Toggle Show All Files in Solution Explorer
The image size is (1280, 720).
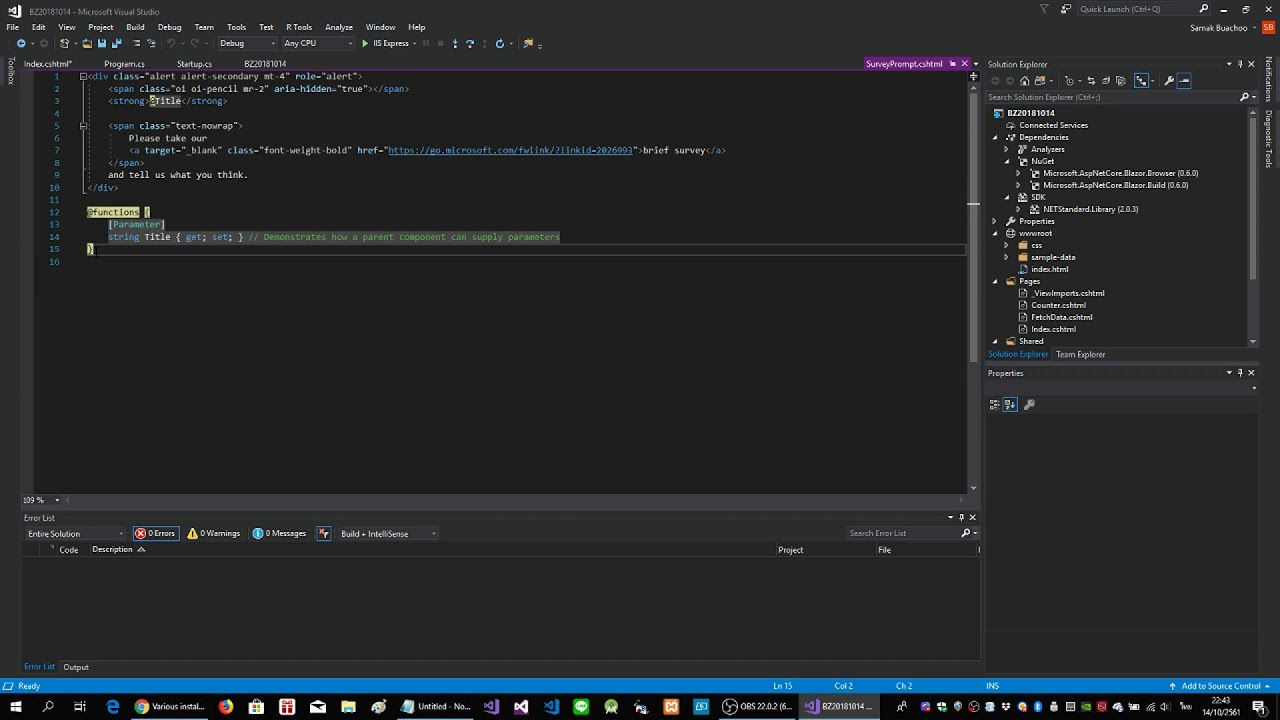click(x=1121, y=81)
